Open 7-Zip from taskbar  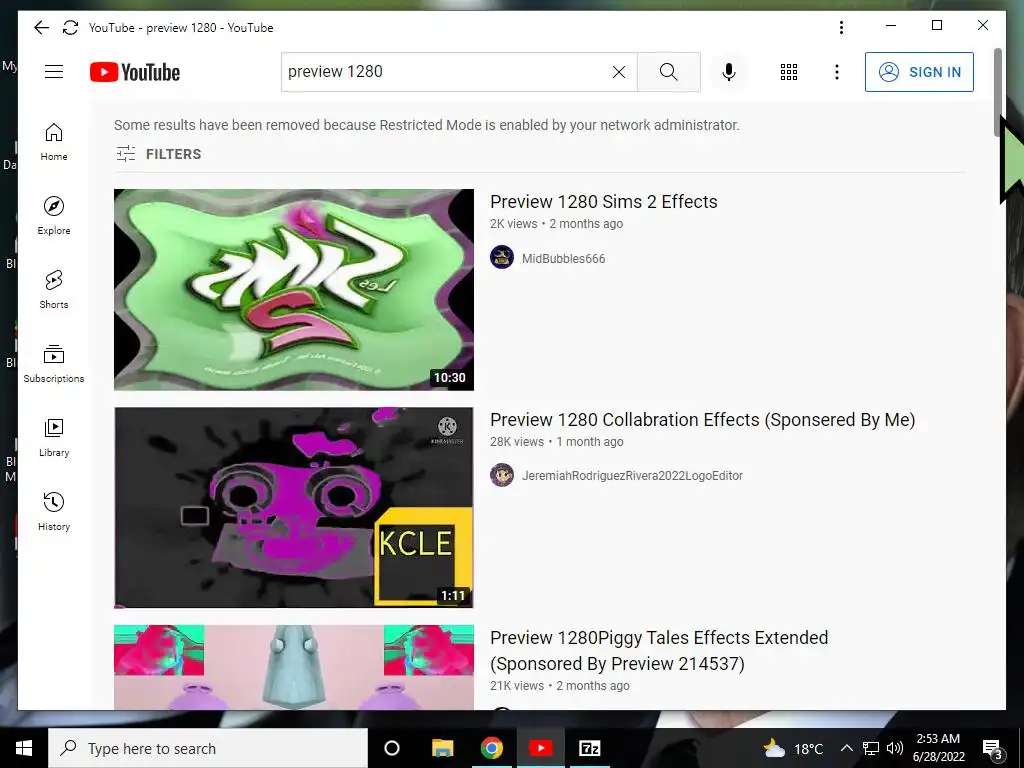point(590,748)
